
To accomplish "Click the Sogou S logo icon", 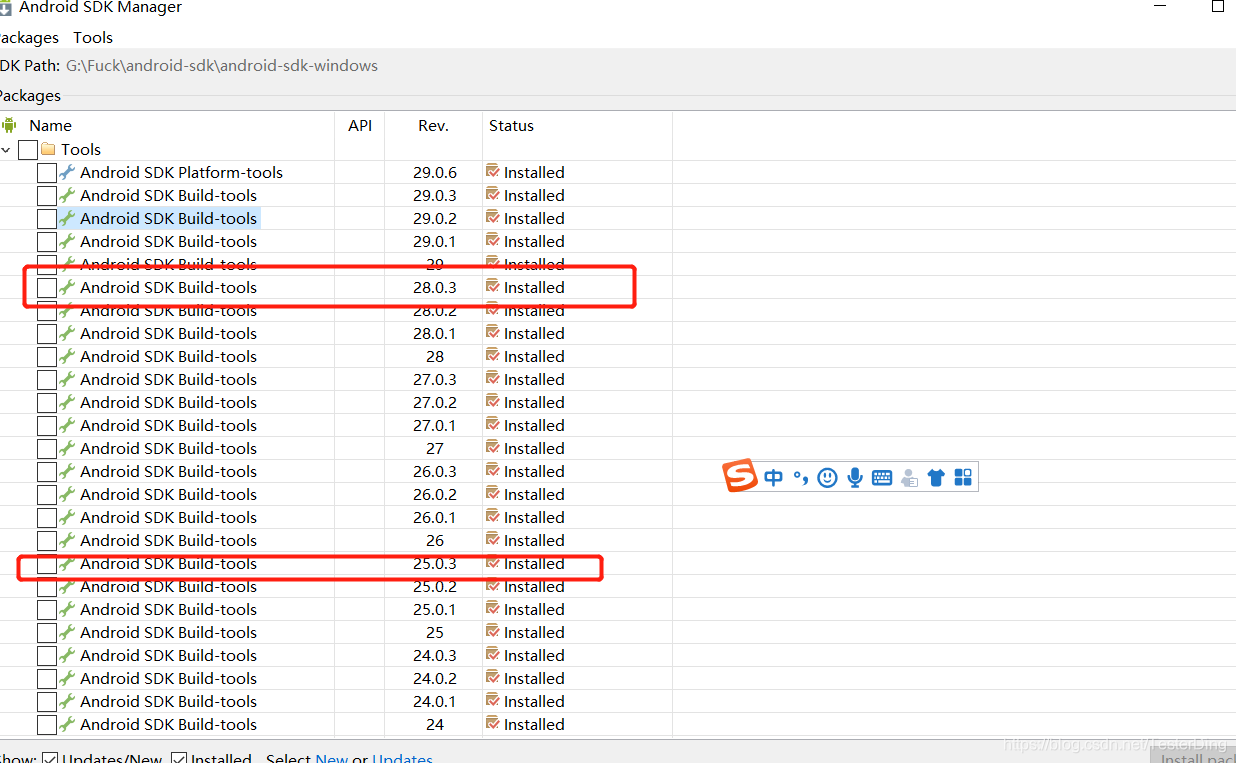I will [x=740, y=477].
